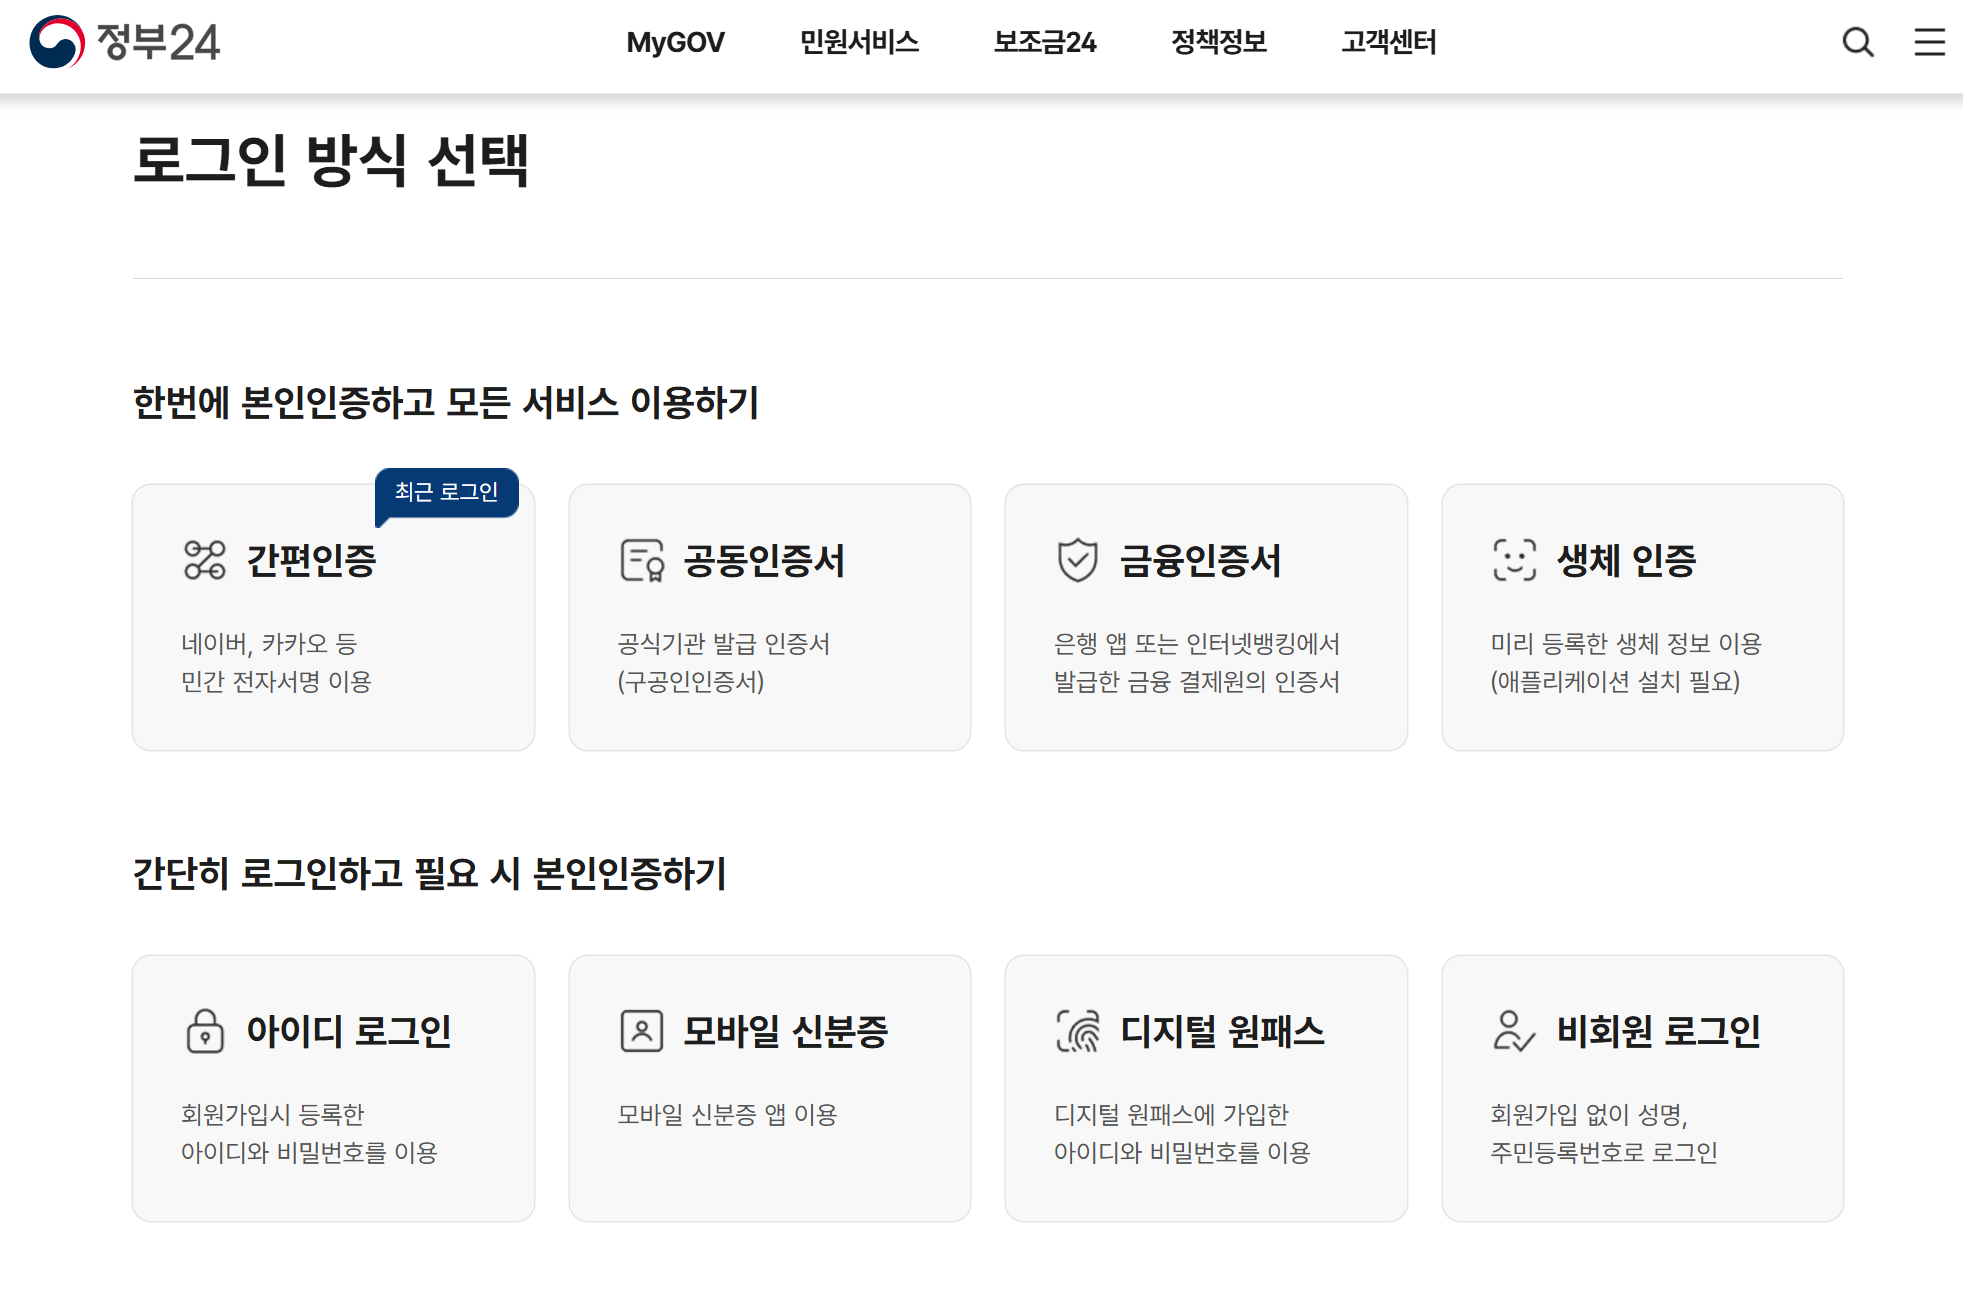Image resolution: width=1963 pixels, height=1290 pixels.
Task: Open the search magnifier icon
Action: (1859, 42)
